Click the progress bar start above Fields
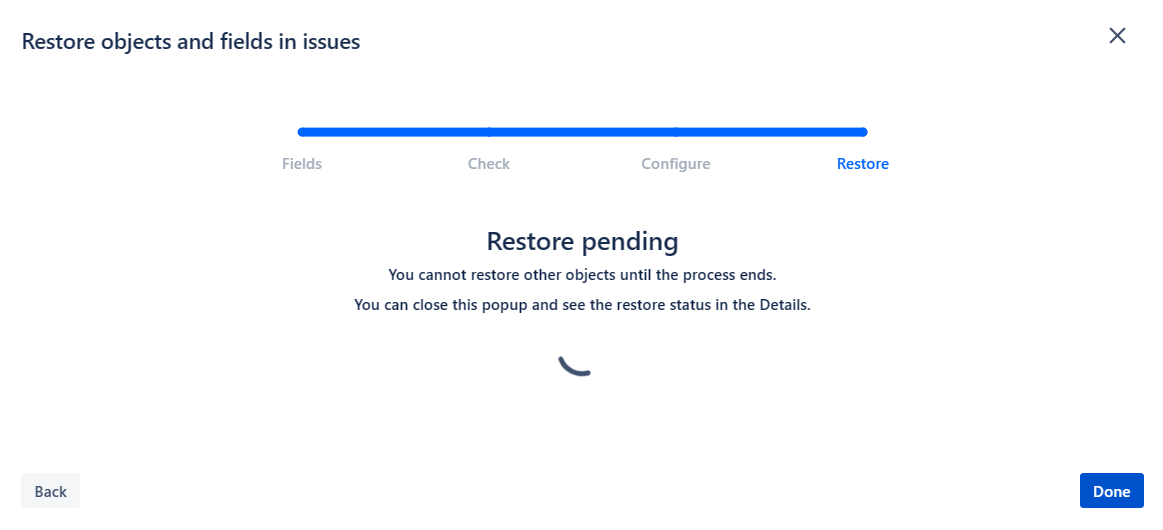1163x530 pixels. pos(302,132)
